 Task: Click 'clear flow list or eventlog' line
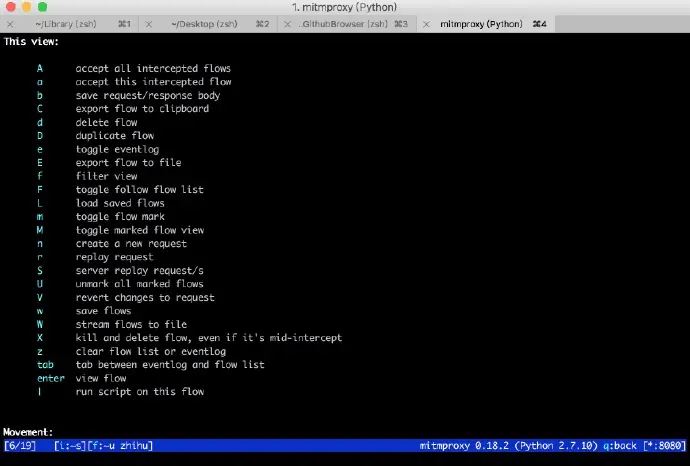point(151,352)
